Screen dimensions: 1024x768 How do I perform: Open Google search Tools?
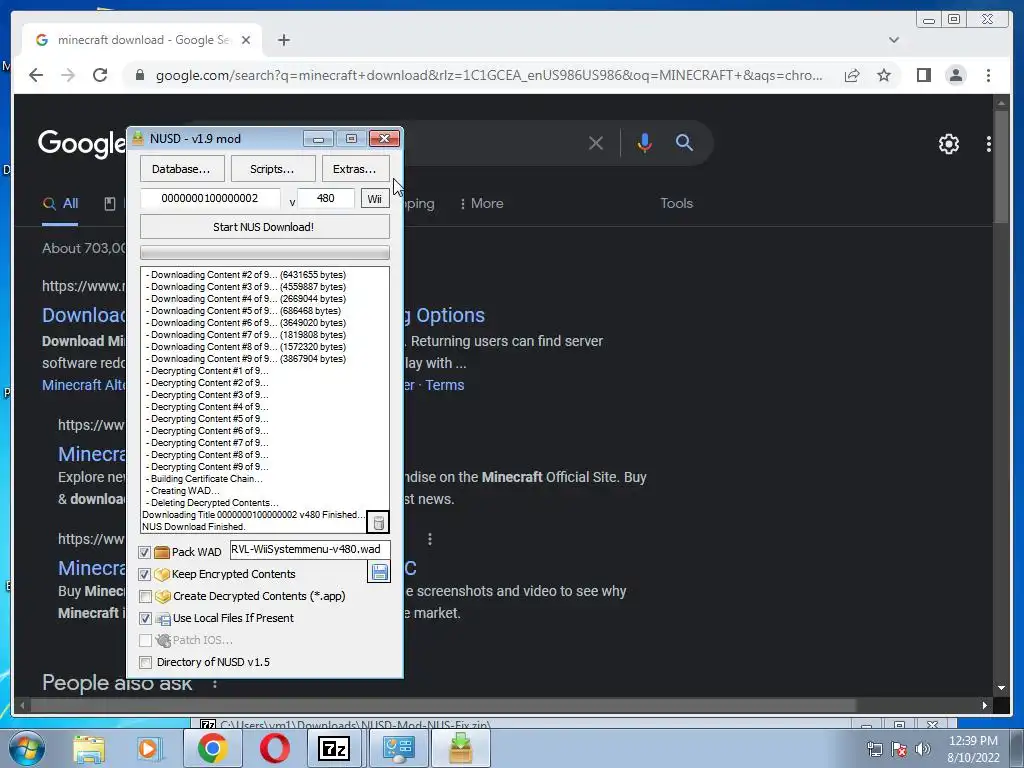(677, 203)
